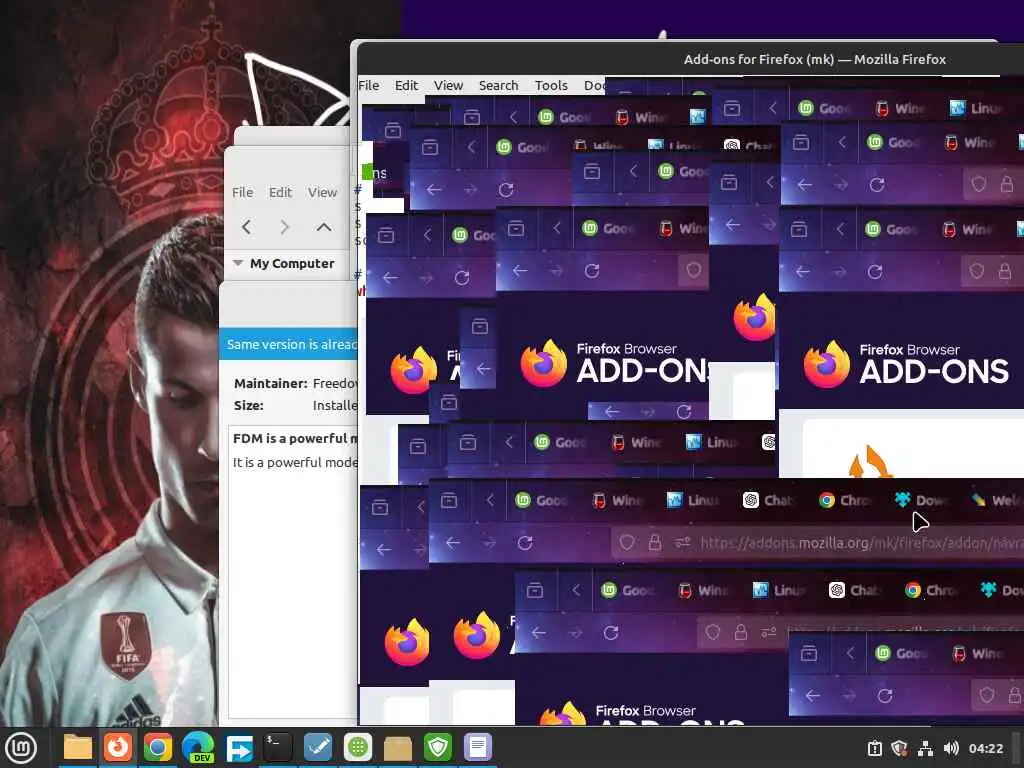This screenshot has width=1024, height=768.
Task: Click the lock icon beside the addons.mozilla.org URL
Action: coord(654,543)
